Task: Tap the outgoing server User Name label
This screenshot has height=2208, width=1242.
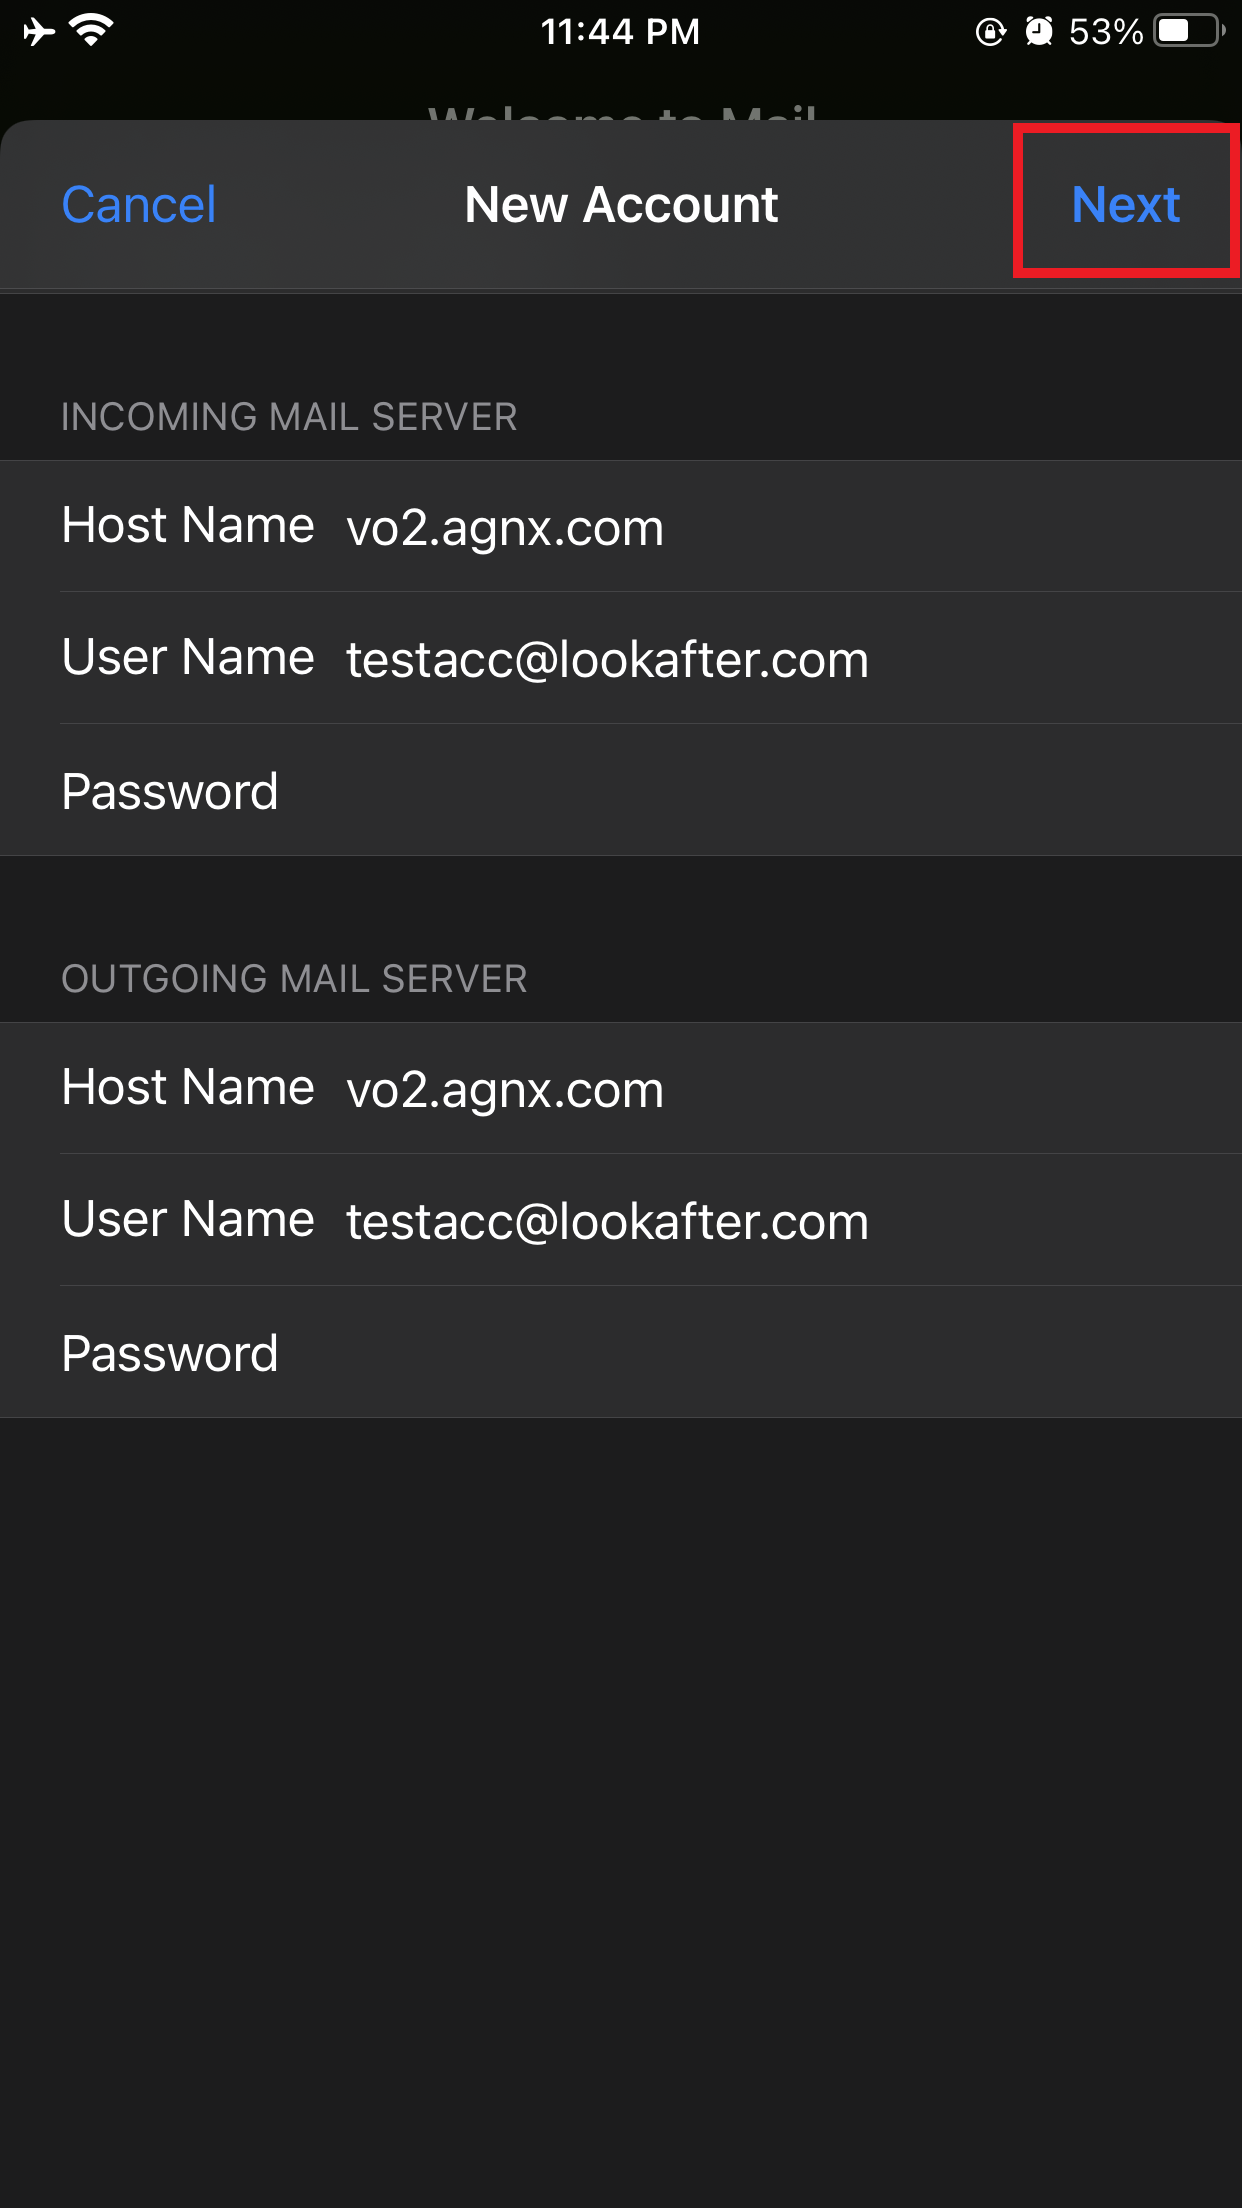Action: 188,1220
